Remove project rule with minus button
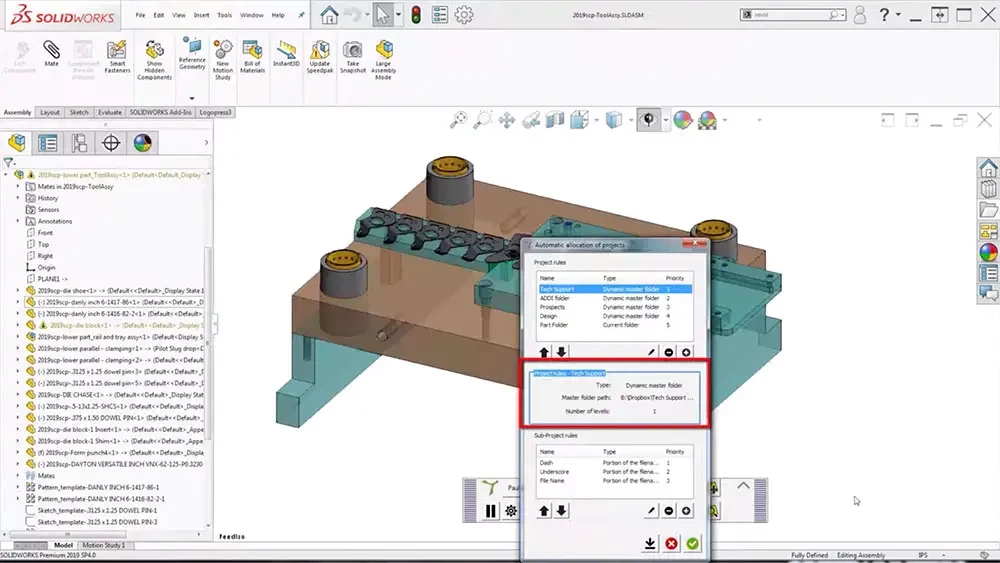1000x563 pixels. 668,352
